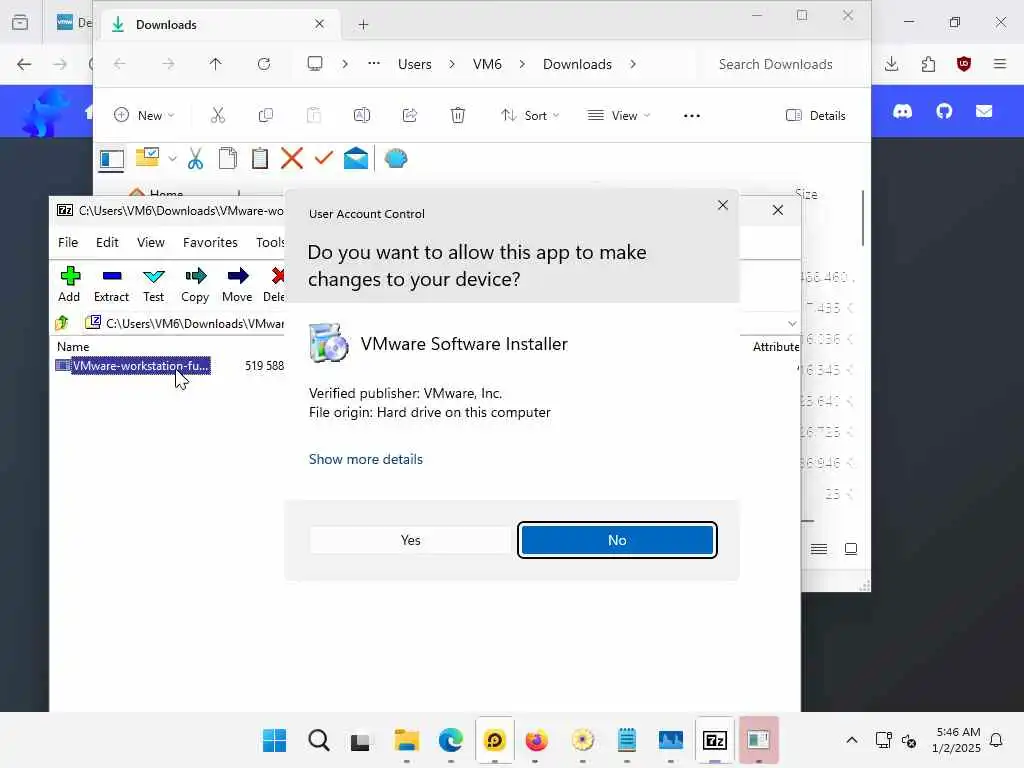Click Copy icon in Explorer command bar
1024x768 pixels.
click(266, 116)
